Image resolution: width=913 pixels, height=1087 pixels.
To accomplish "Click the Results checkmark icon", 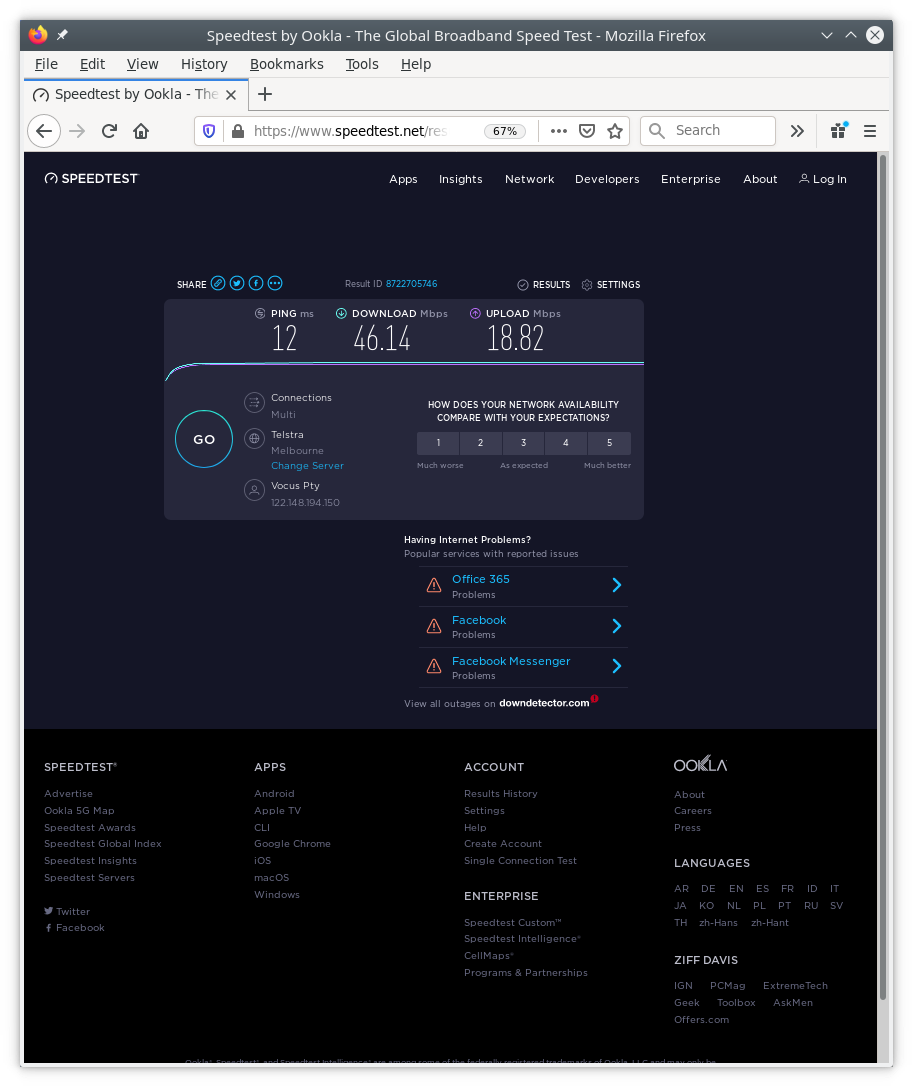I will [523, 285].
